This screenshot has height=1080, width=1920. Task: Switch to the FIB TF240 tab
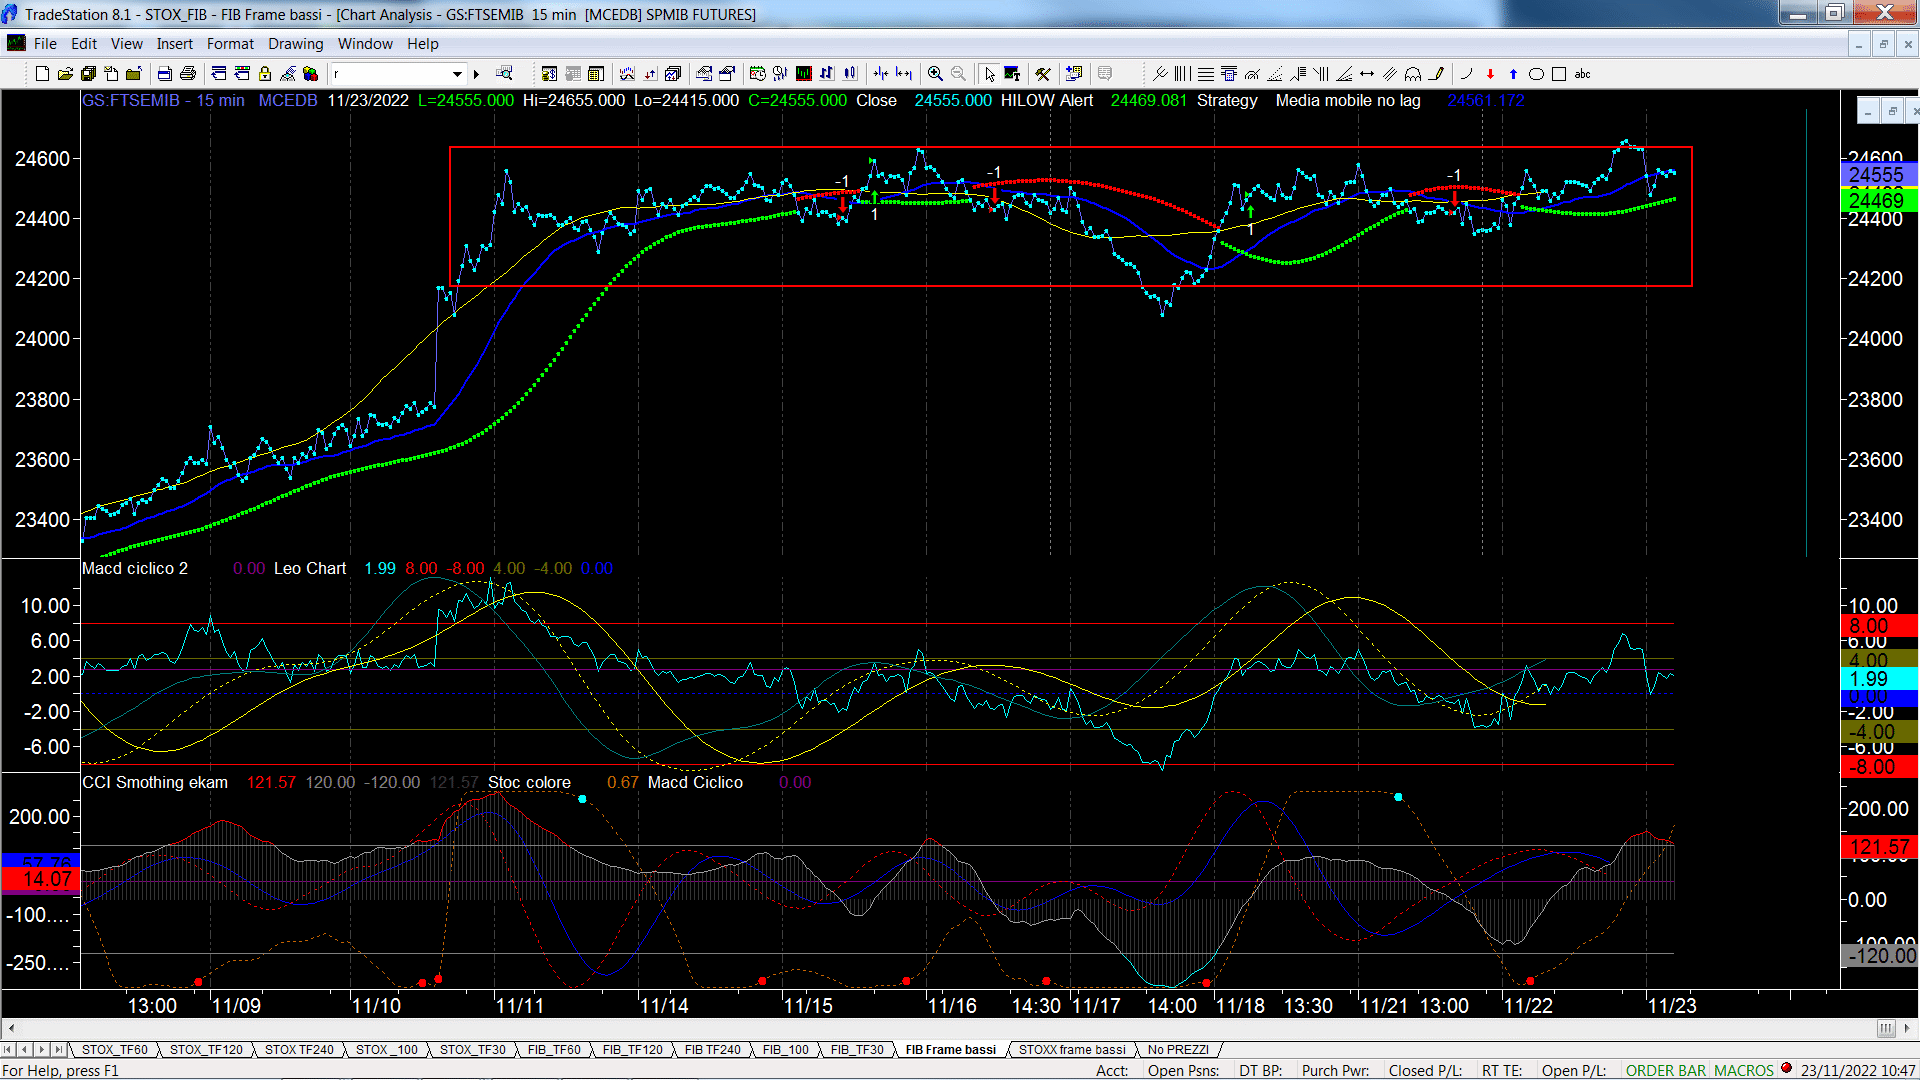point(713,1050)
